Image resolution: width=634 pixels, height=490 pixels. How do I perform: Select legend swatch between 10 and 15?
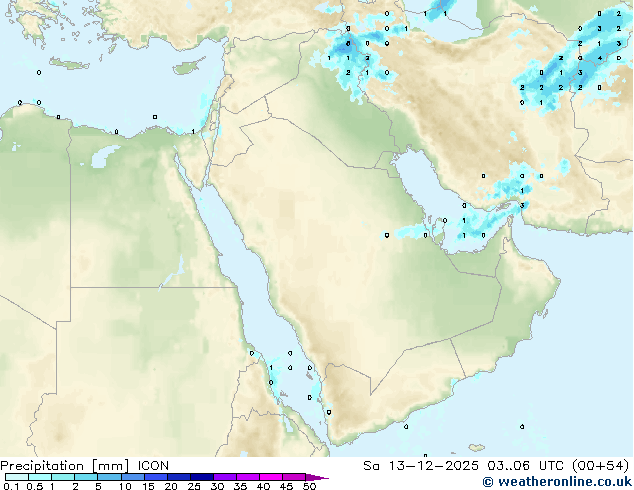tap(132, 477)
